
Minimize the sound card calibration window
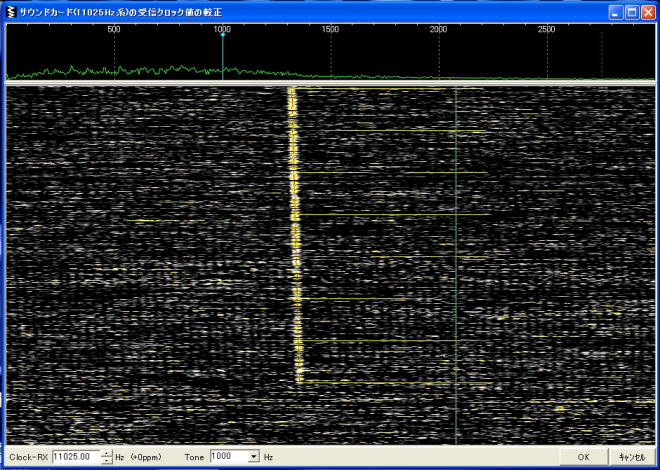tap(615, 12)
